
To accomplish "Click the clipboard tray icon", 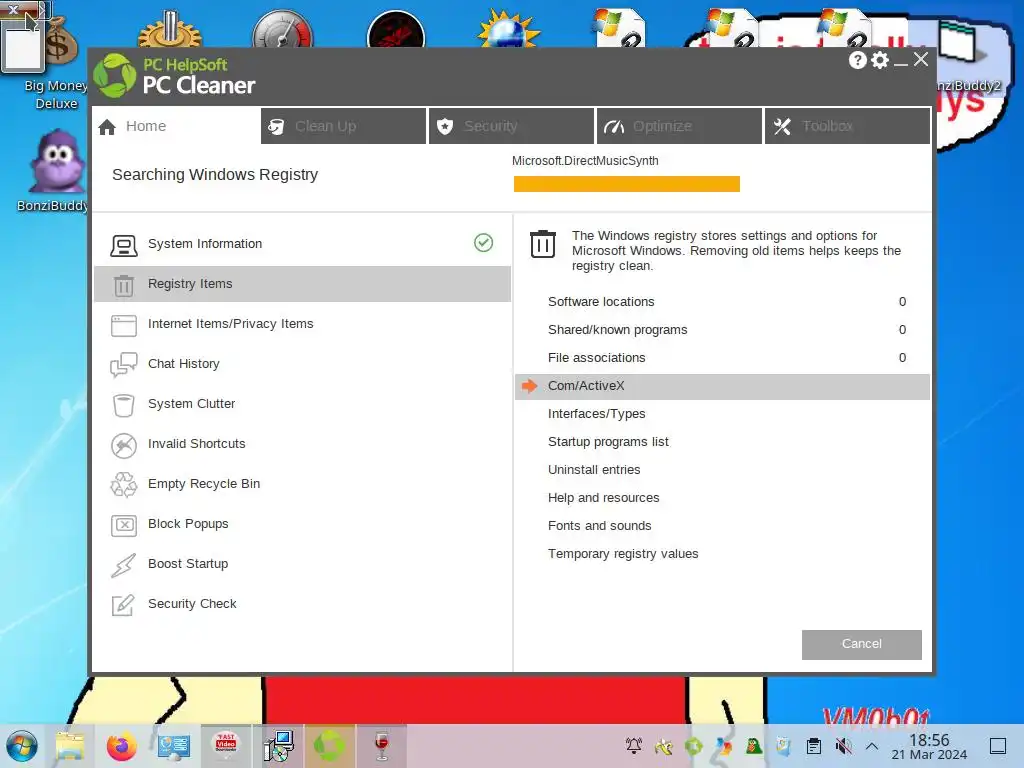I will click(814, 746).
